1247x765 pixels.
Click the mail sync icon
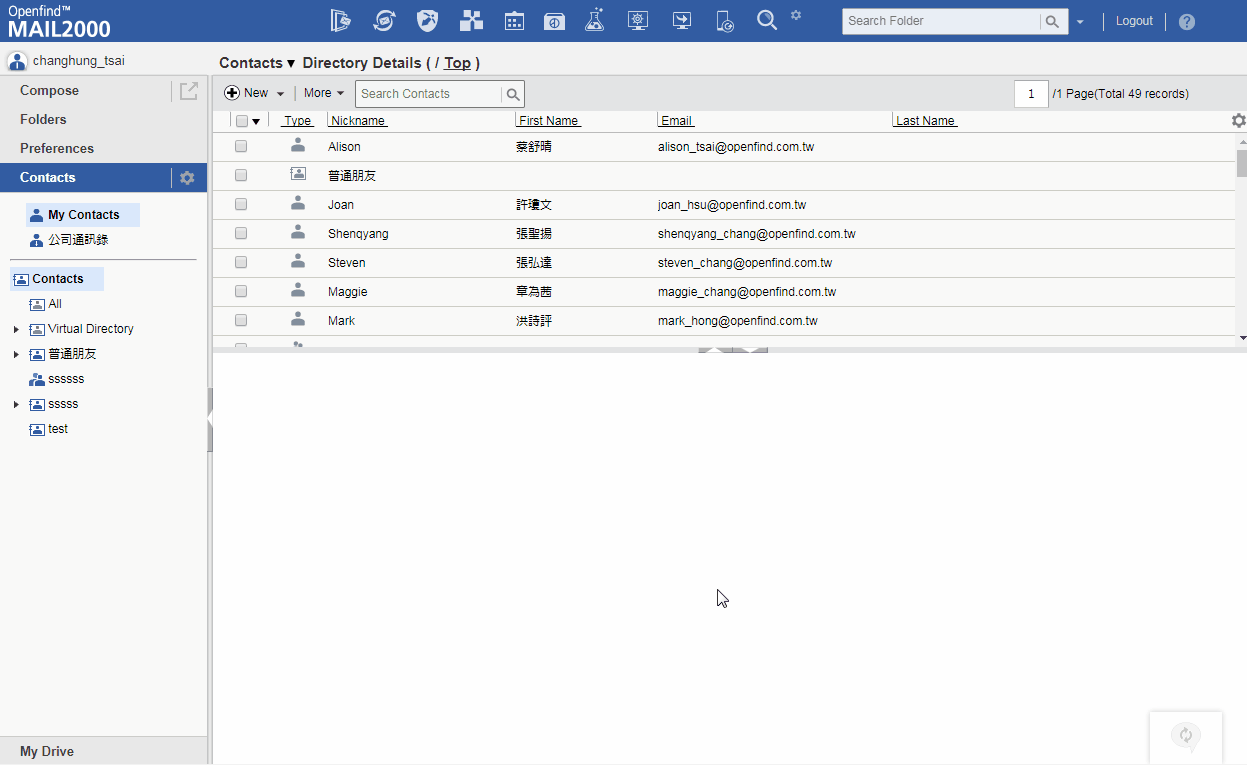pyautogui.click(x=384, y=21)
